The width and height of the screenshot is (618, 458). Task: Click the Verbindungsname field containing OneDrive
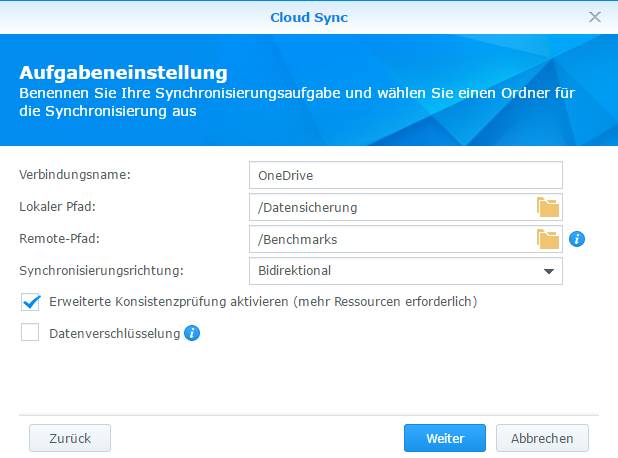pos(406,175)
